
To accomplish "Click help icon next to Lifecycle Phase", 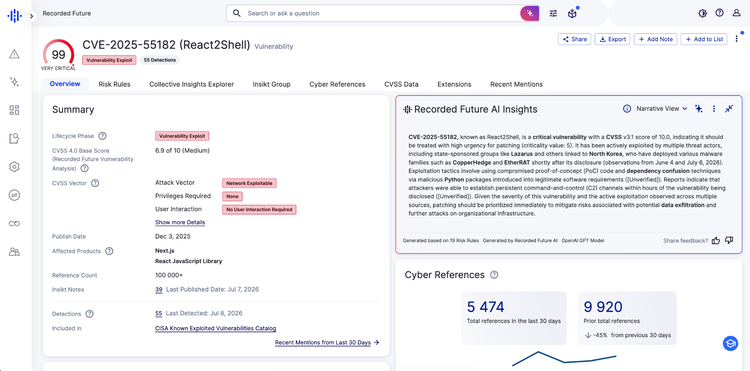I will tap(102, 136).
